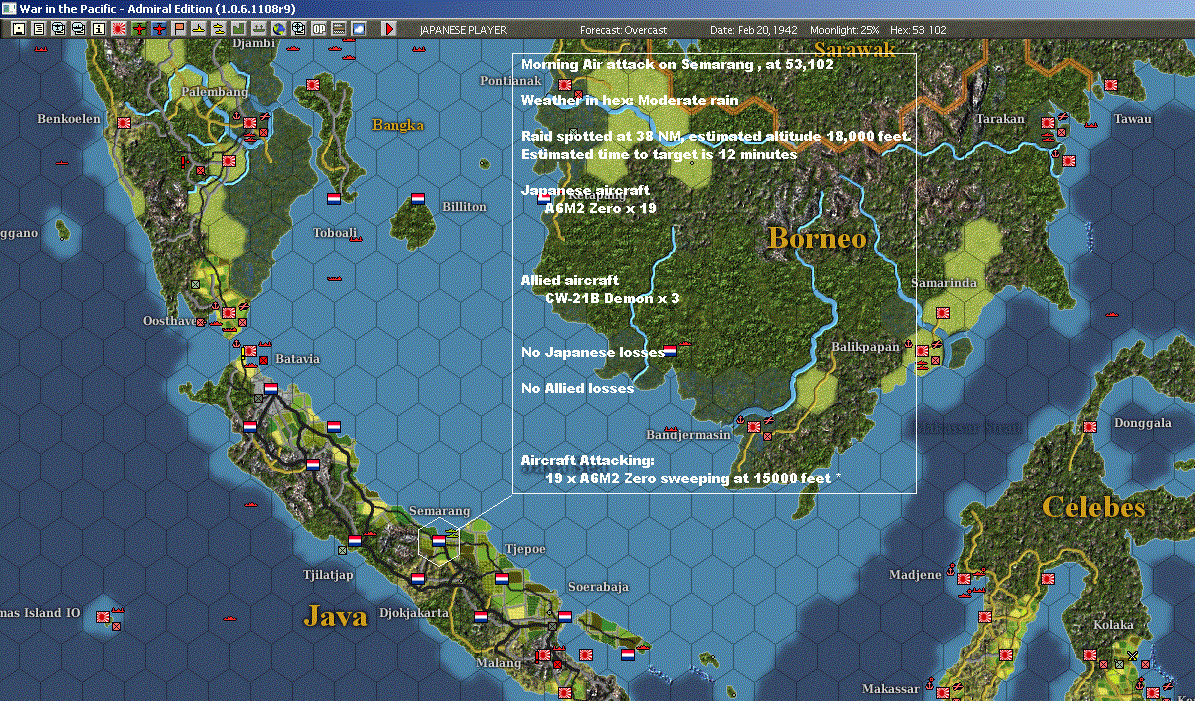
Task: Click the railroad track toolbar icon
Action: [338, 29]
